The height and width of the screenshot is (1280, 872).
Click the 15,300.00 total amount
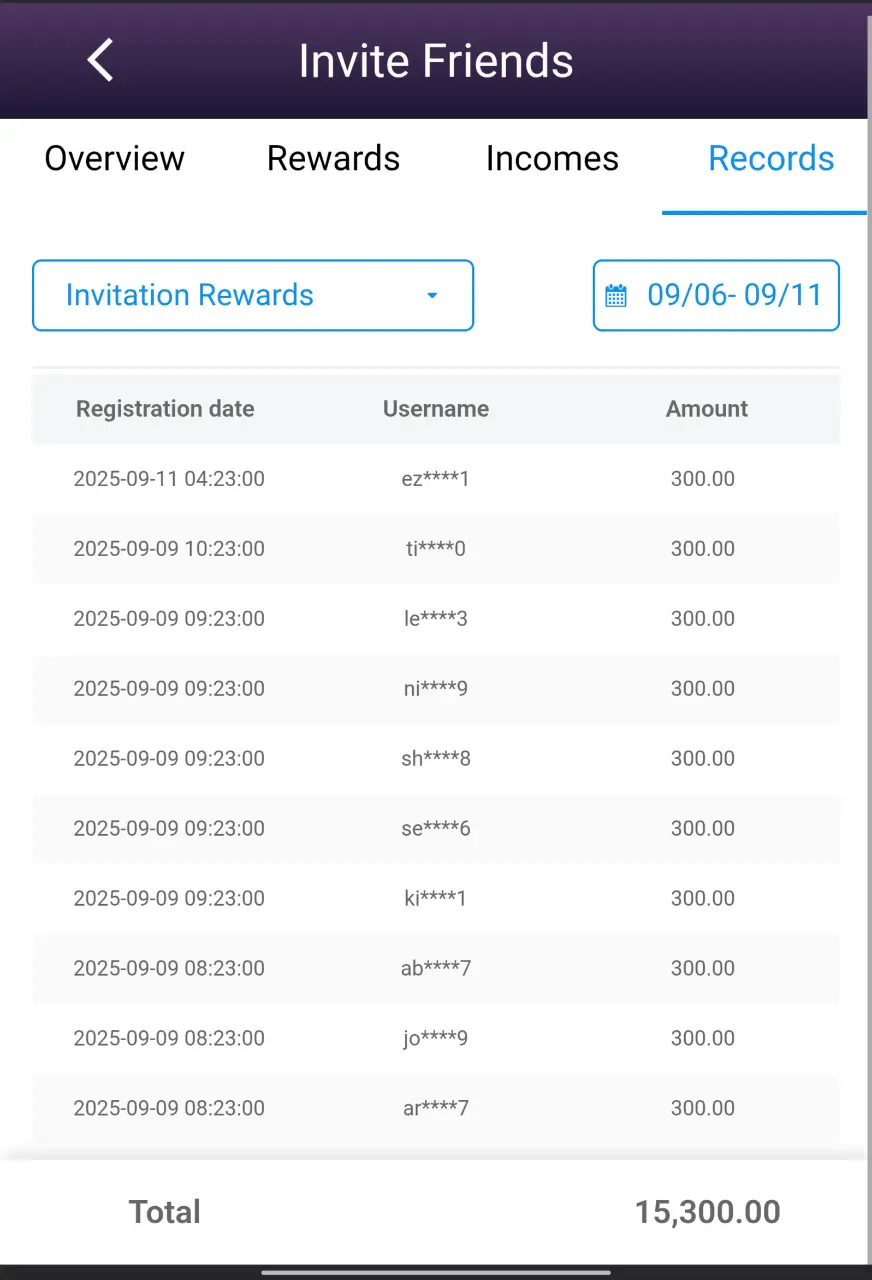(x=708, y=1212)
